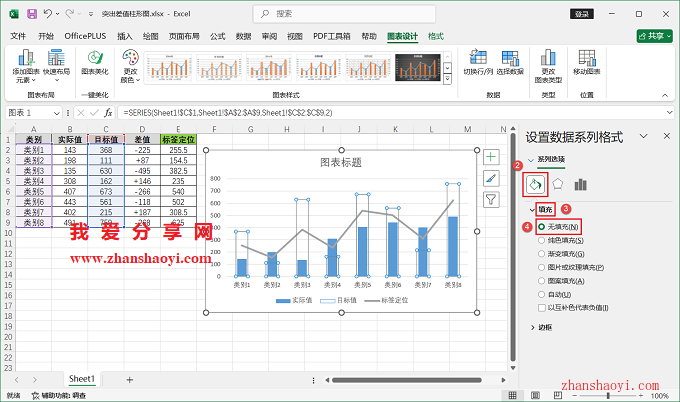Click the chart styles brush button
680x402 pixels.
point(491,178)
